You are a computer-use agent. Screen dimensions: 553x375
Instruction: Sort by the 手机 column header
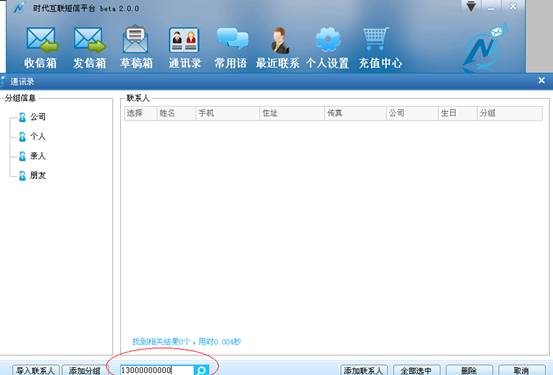(x=227, y=113)
